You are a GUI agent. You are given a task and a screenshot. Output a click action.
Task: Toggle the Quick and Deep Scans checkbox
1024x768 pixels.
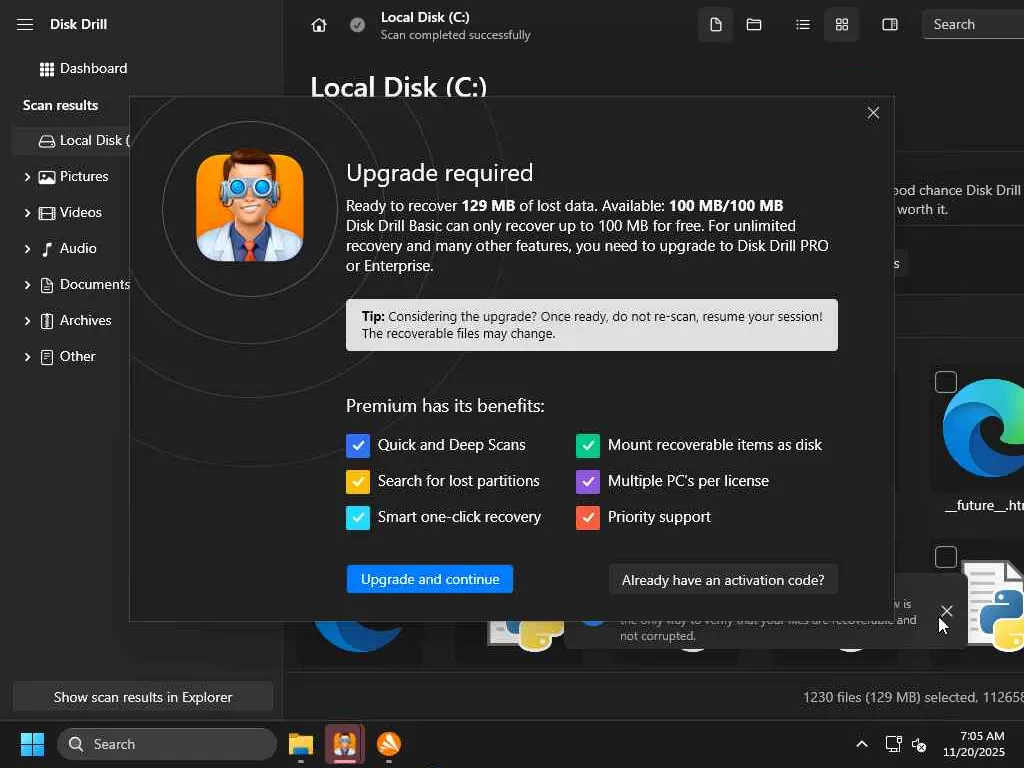click(x=358, y=445)
